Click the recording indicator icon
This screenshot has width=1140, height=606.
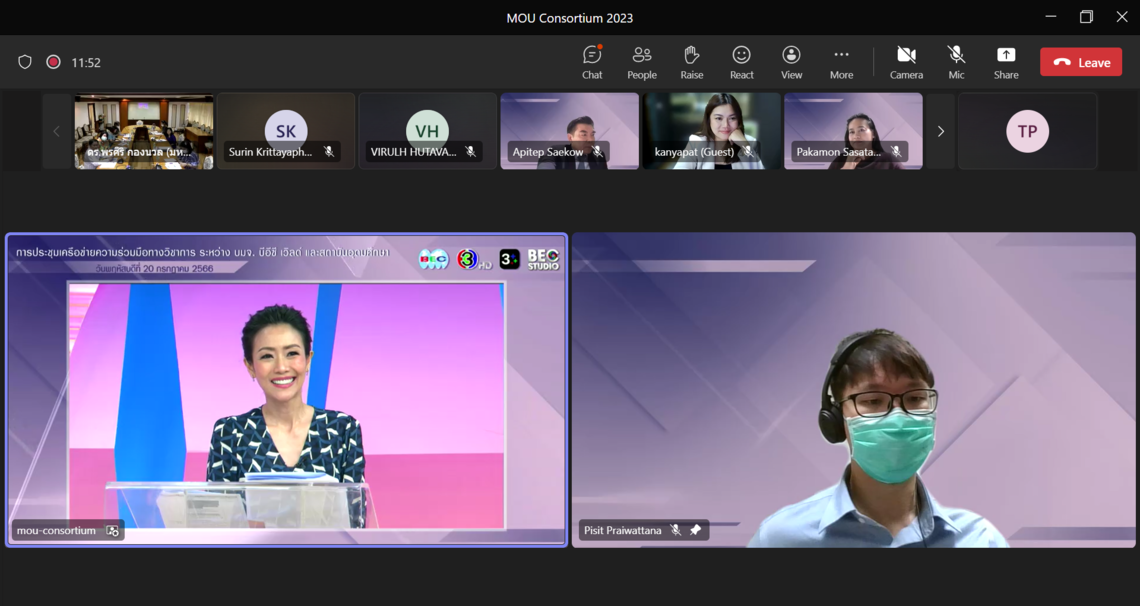coord(54,62)
